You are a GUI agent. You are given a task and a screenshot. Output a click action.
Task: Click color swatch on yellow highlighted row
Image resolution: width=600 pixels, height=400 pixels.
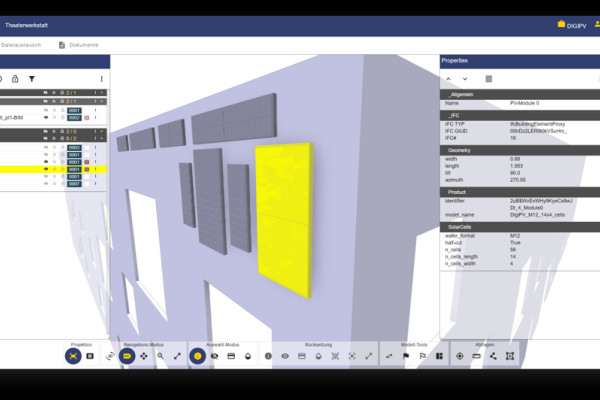[x=87, y=169]
